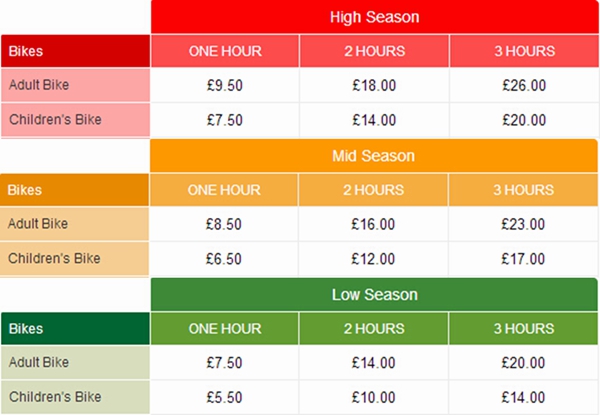
Task: Click Children's Bike label in Mid Season
Action: (x=76, y=259)
